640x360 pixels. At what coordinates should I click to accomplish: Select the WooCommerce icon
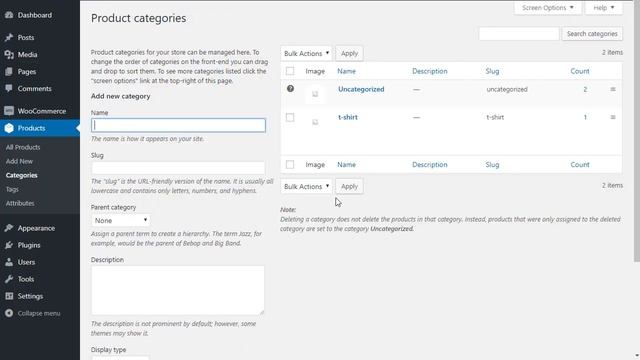[9, 111]
